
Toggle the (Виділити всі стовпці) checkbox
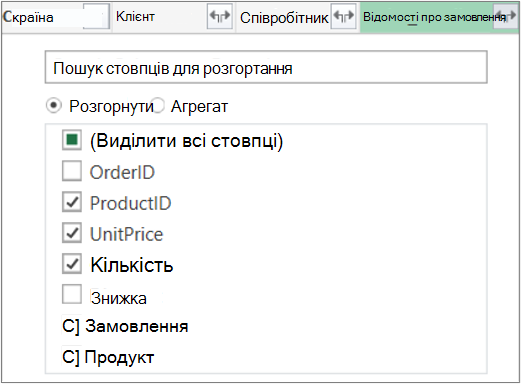point(72,140)
